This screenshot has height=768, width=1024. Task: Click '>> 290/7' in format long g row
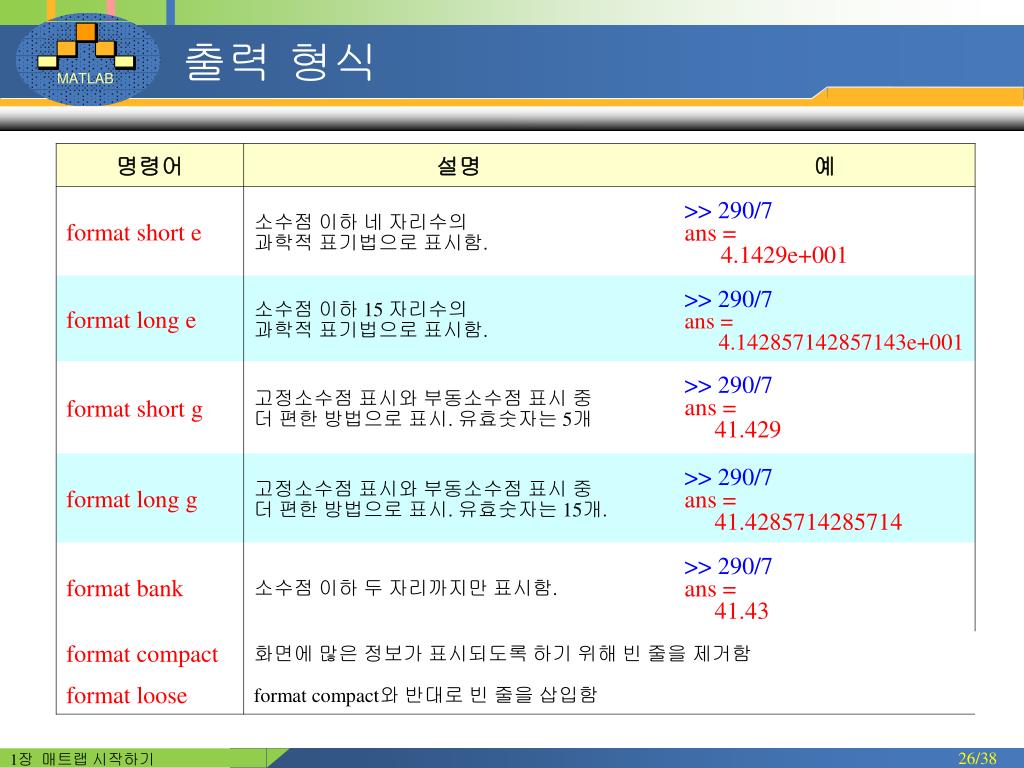pos(728,477)
